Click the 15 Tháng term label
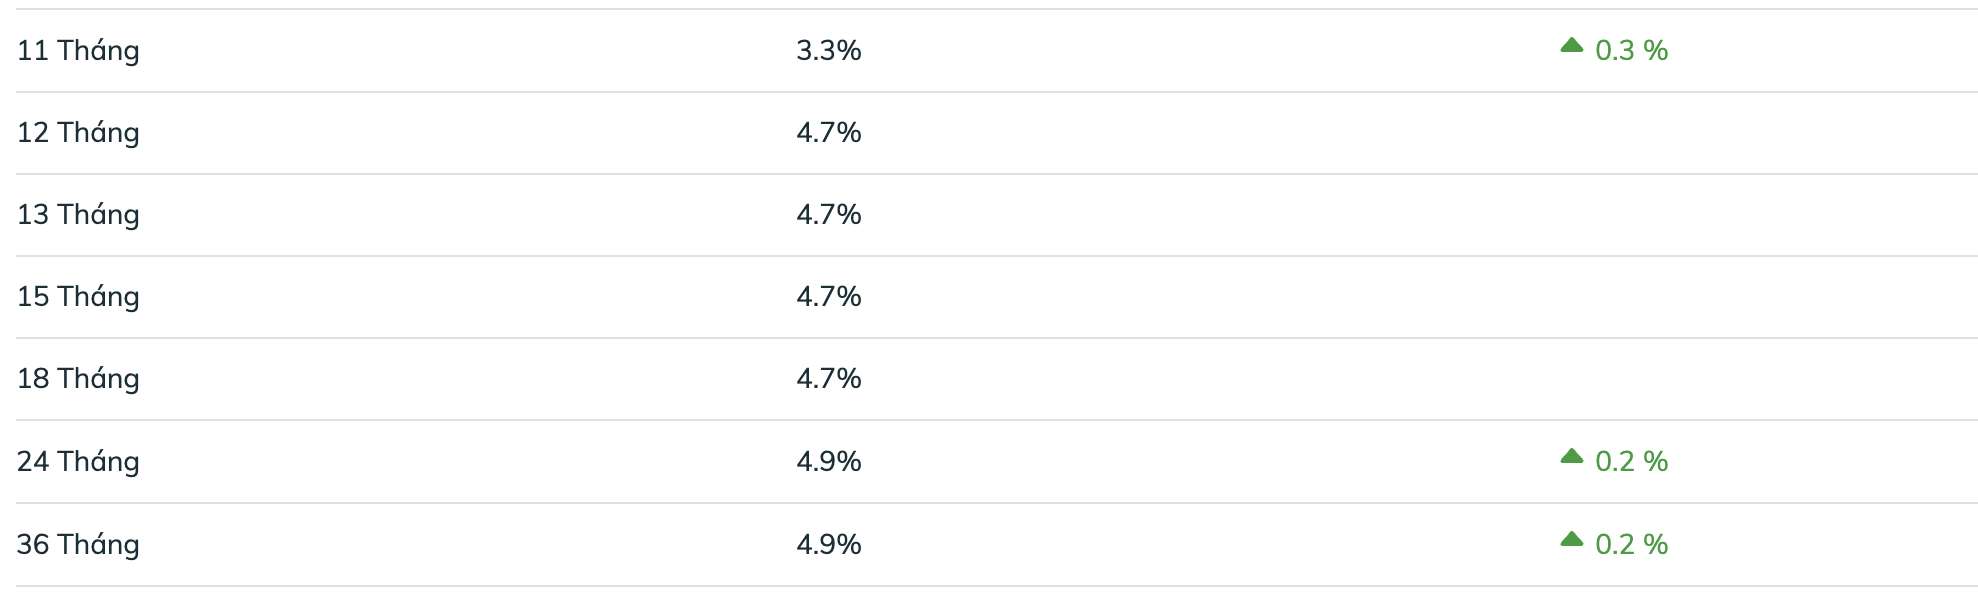Screen dimensions: 1978x596 78,296
